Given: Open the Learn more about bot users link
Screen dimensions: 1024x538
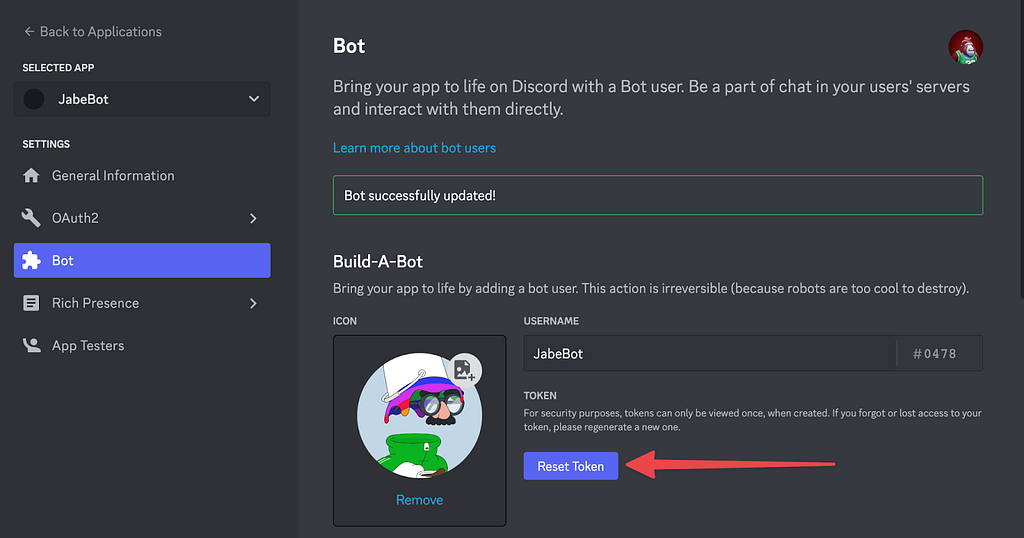Looking at the screenshot, I should tap(414, 148).
